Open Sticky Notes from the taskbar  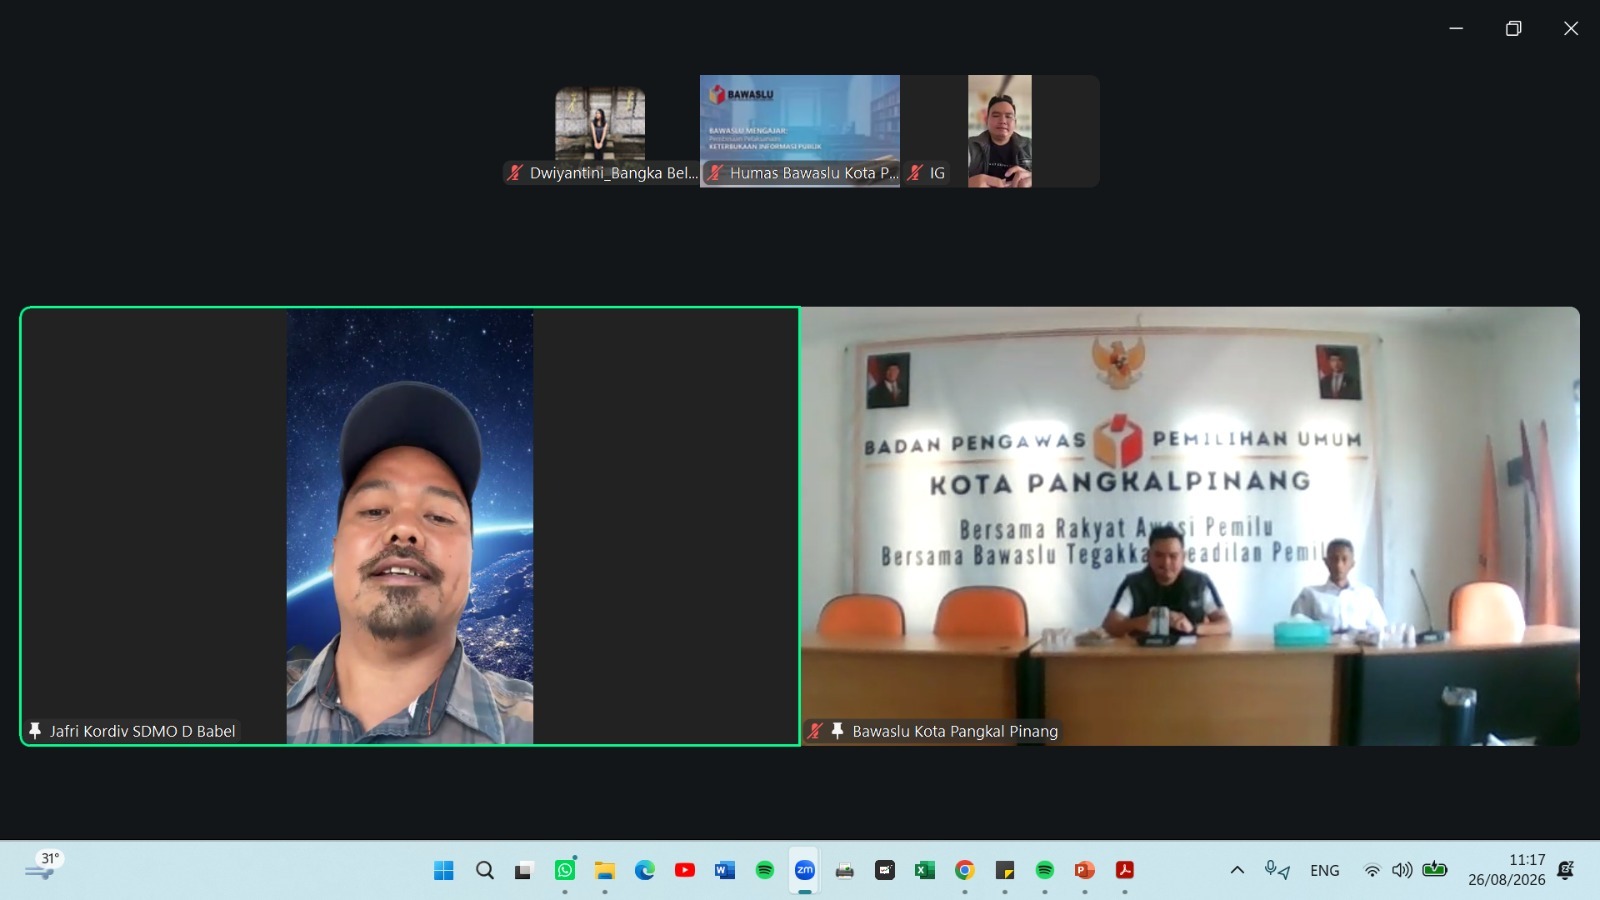point(1005,870)
